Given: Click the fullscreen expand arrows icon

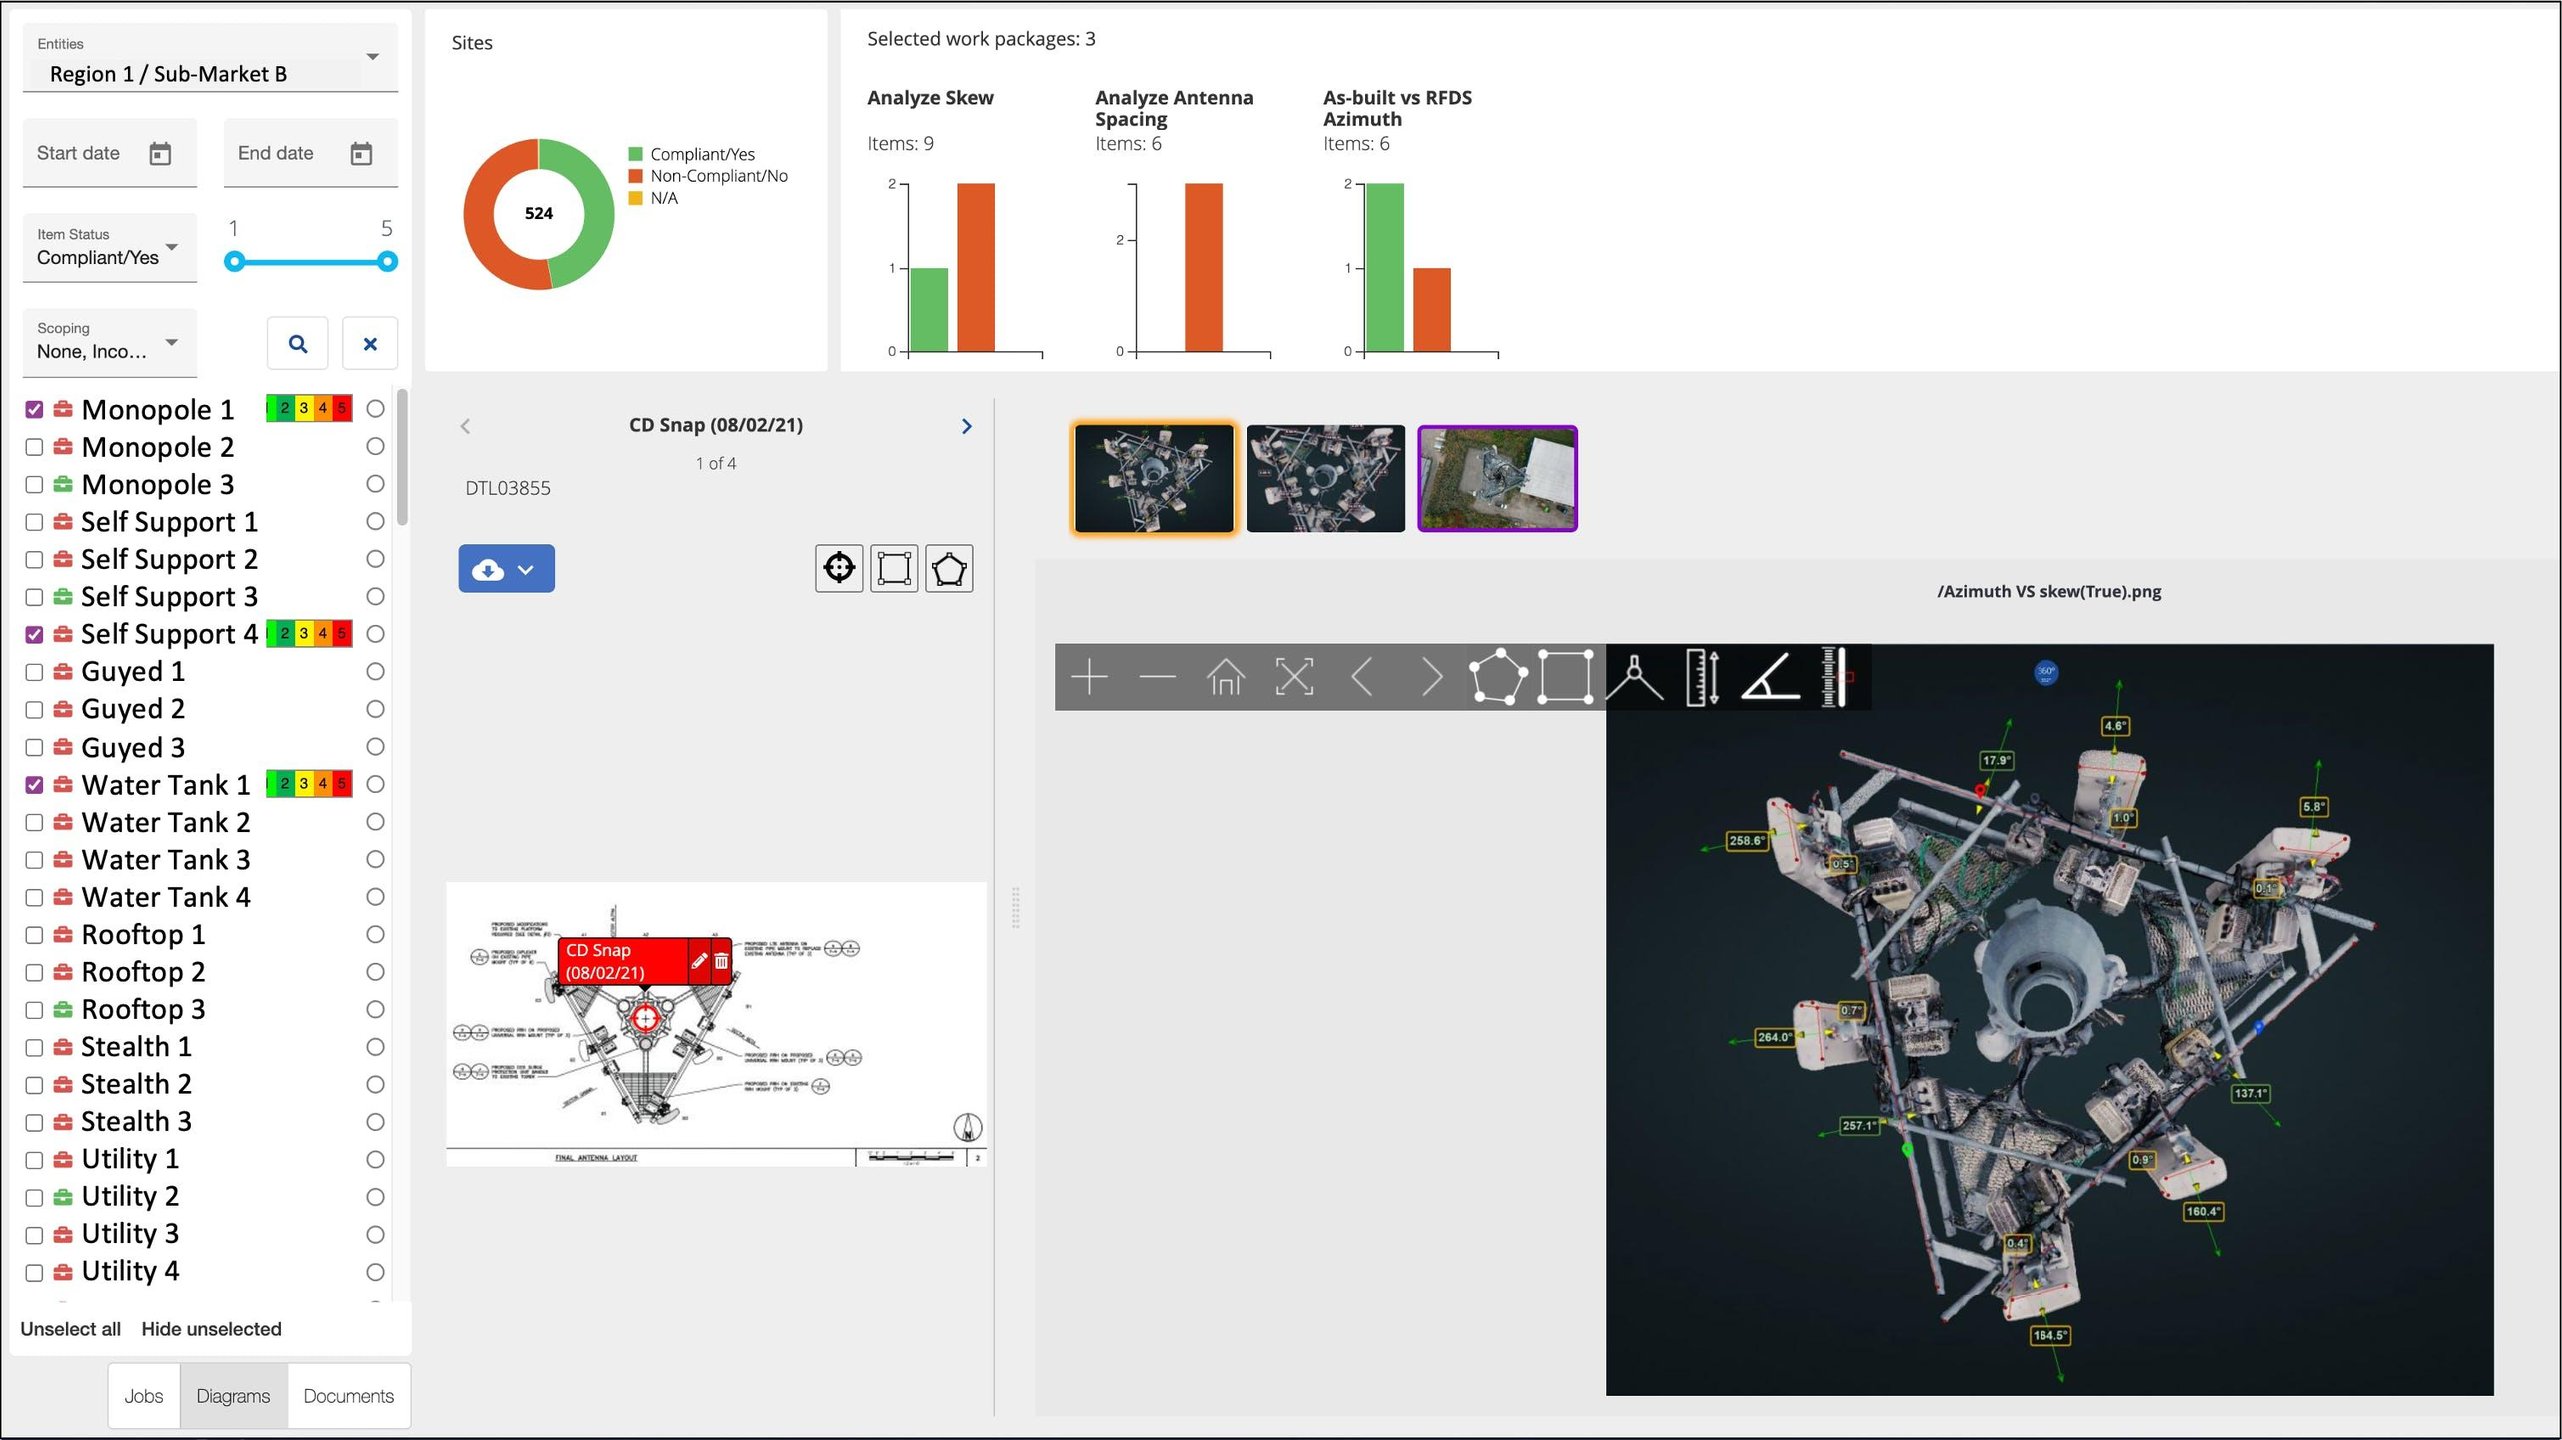Looking at the screenshot, I should tap(1293, 677).
